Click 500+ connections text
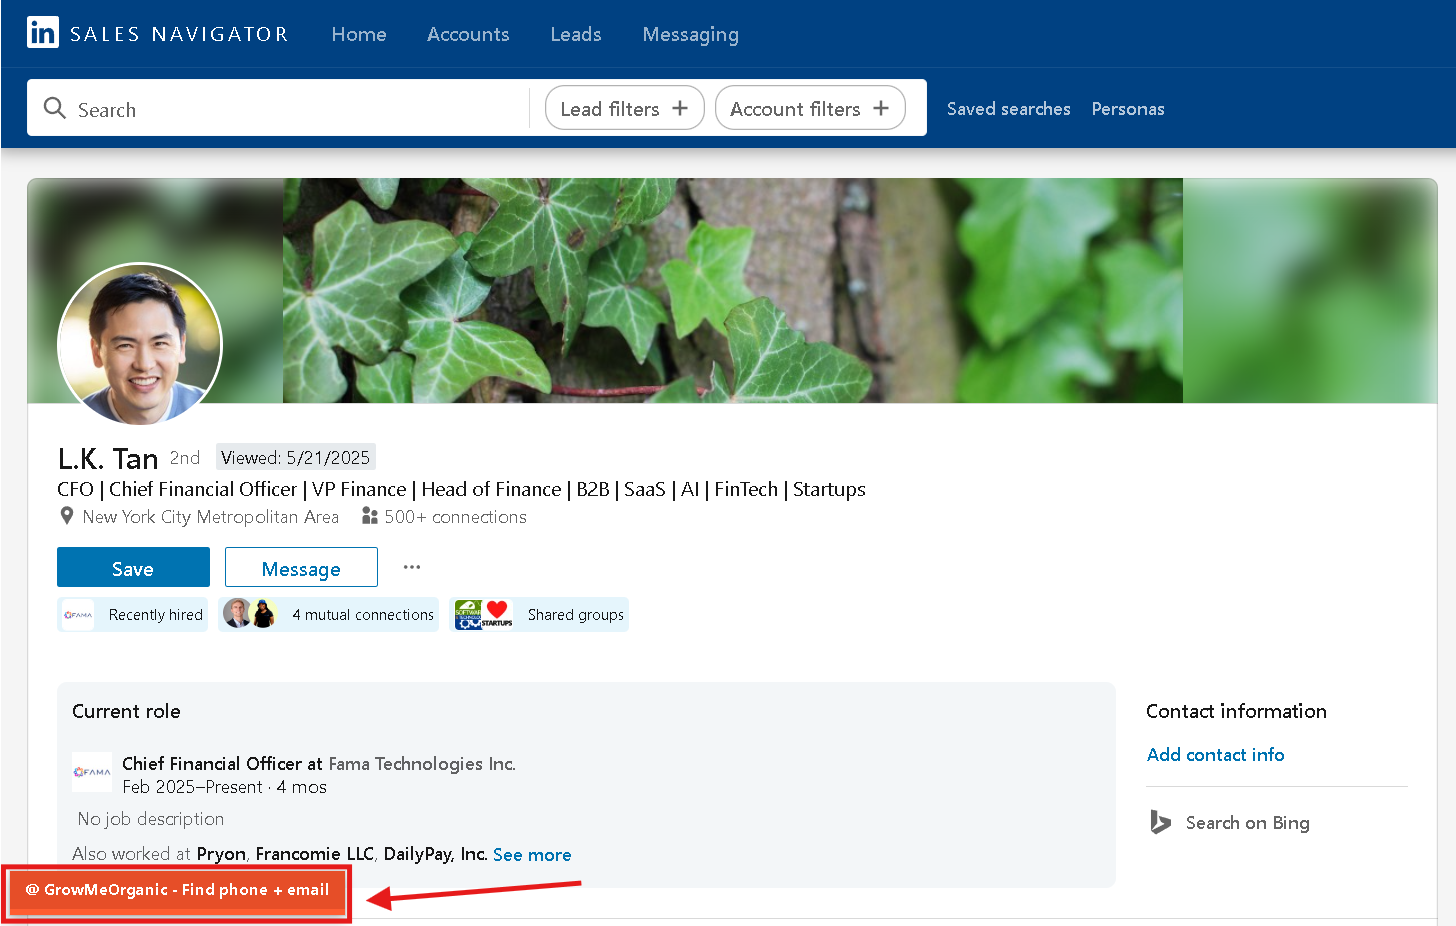The image size is (1456, 926). 455,517
